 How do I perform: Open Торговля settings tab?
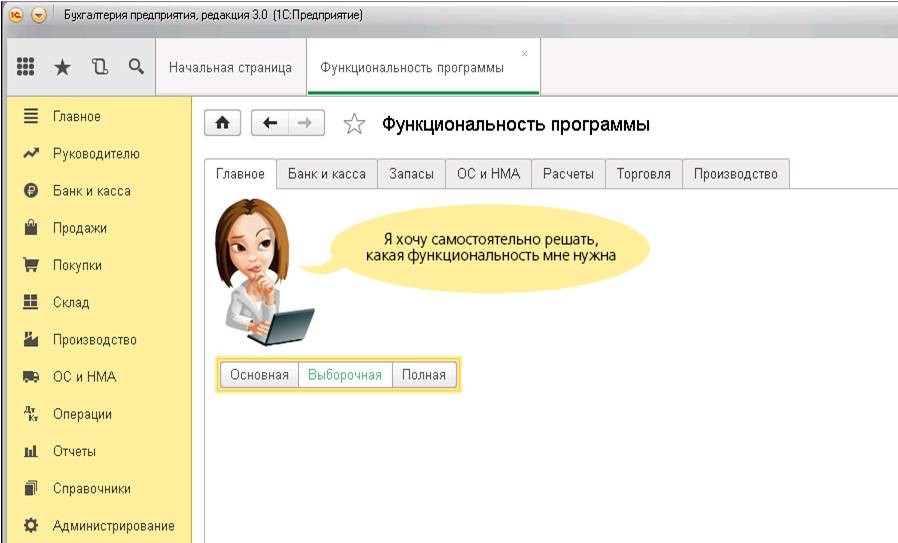tap(644, 174)
